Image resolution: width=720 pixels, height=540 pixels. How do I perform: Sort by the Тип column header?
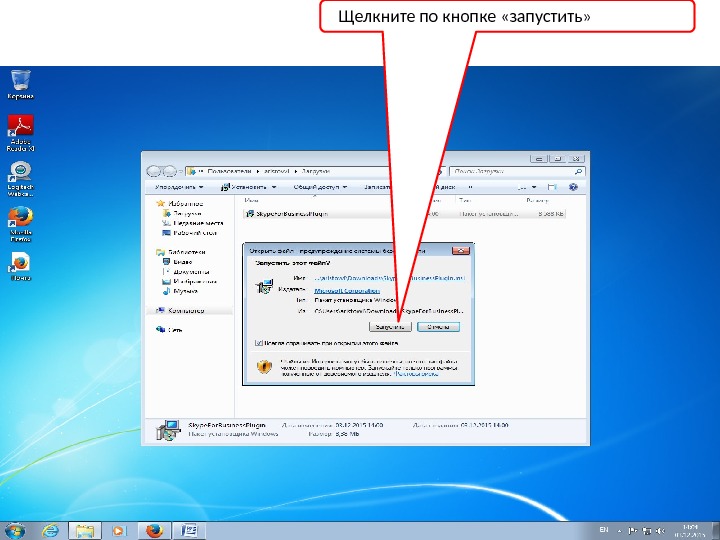[465, 201]
